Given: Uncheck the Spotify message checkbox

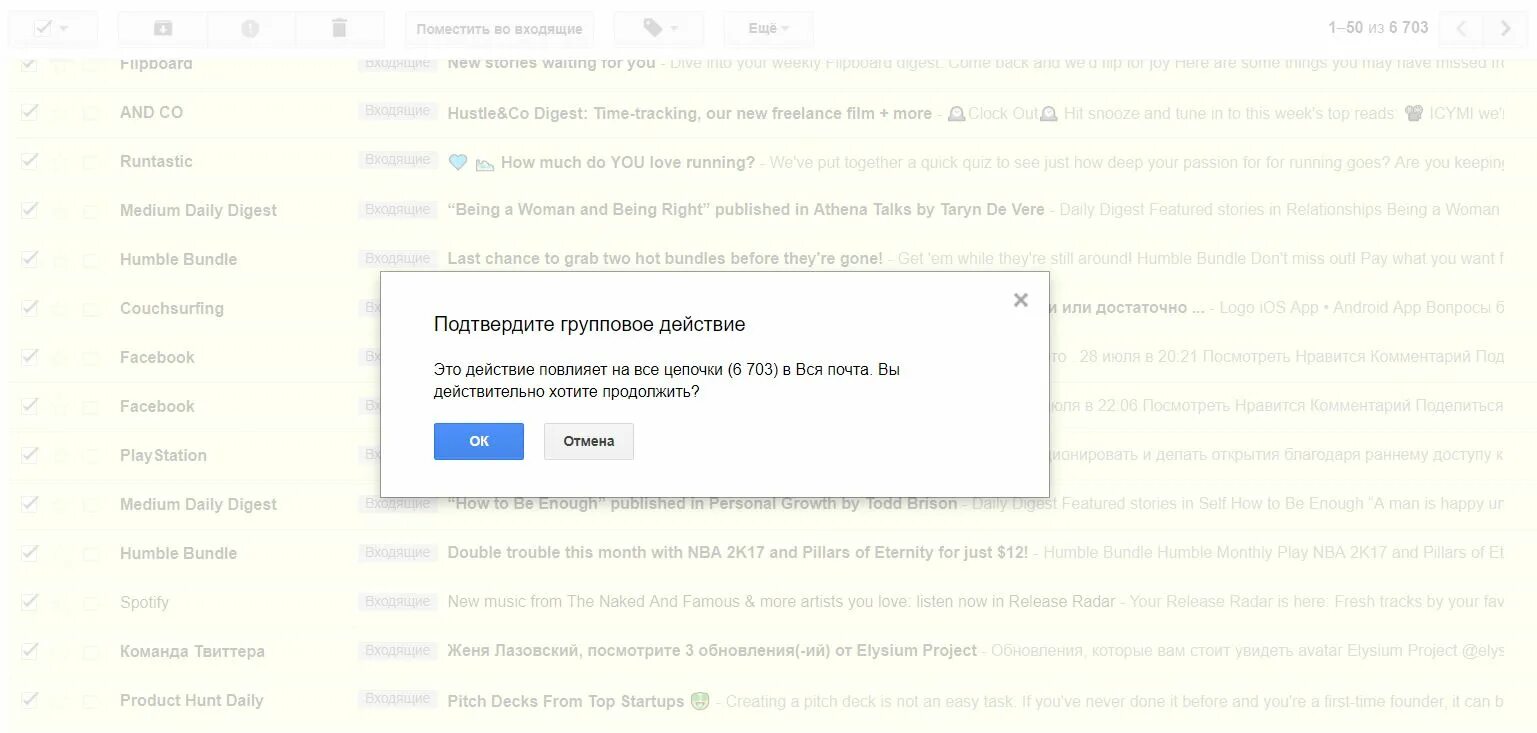Looking at the screenshot, I should click(29, 602).
